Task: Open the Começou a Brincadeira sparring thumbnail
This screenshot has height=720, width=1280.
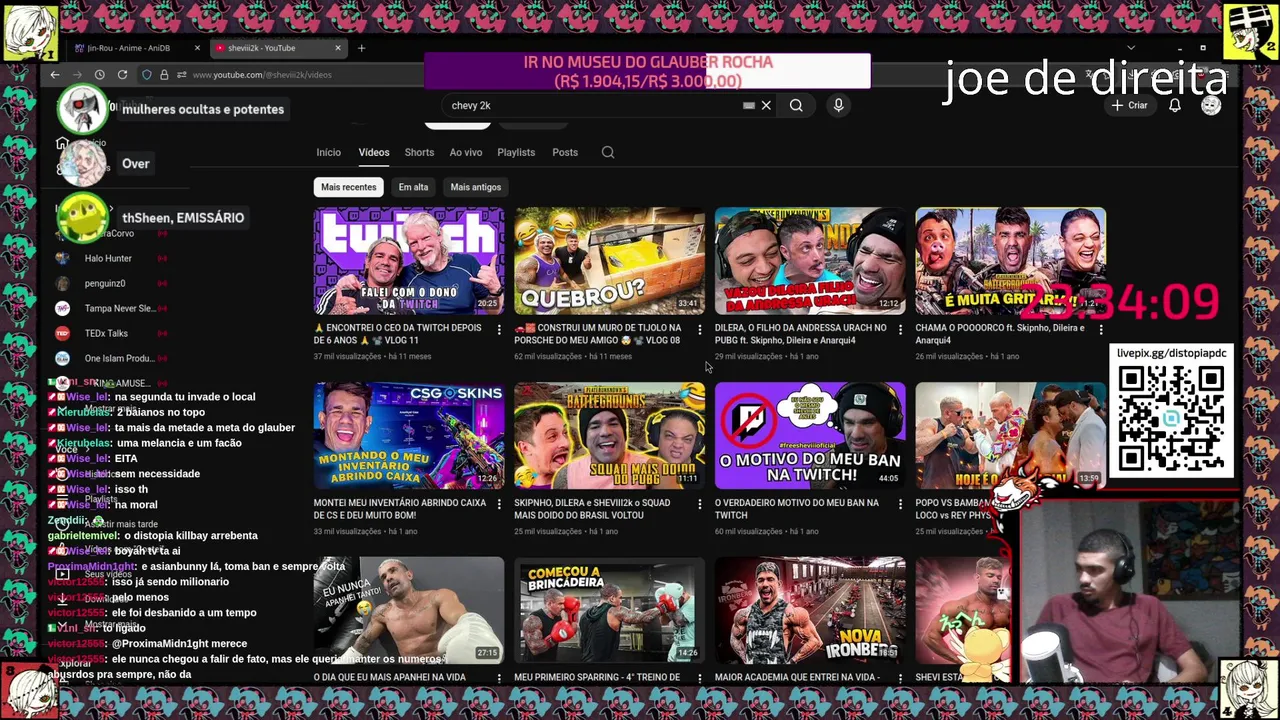Action: click(x=609, y=611)
